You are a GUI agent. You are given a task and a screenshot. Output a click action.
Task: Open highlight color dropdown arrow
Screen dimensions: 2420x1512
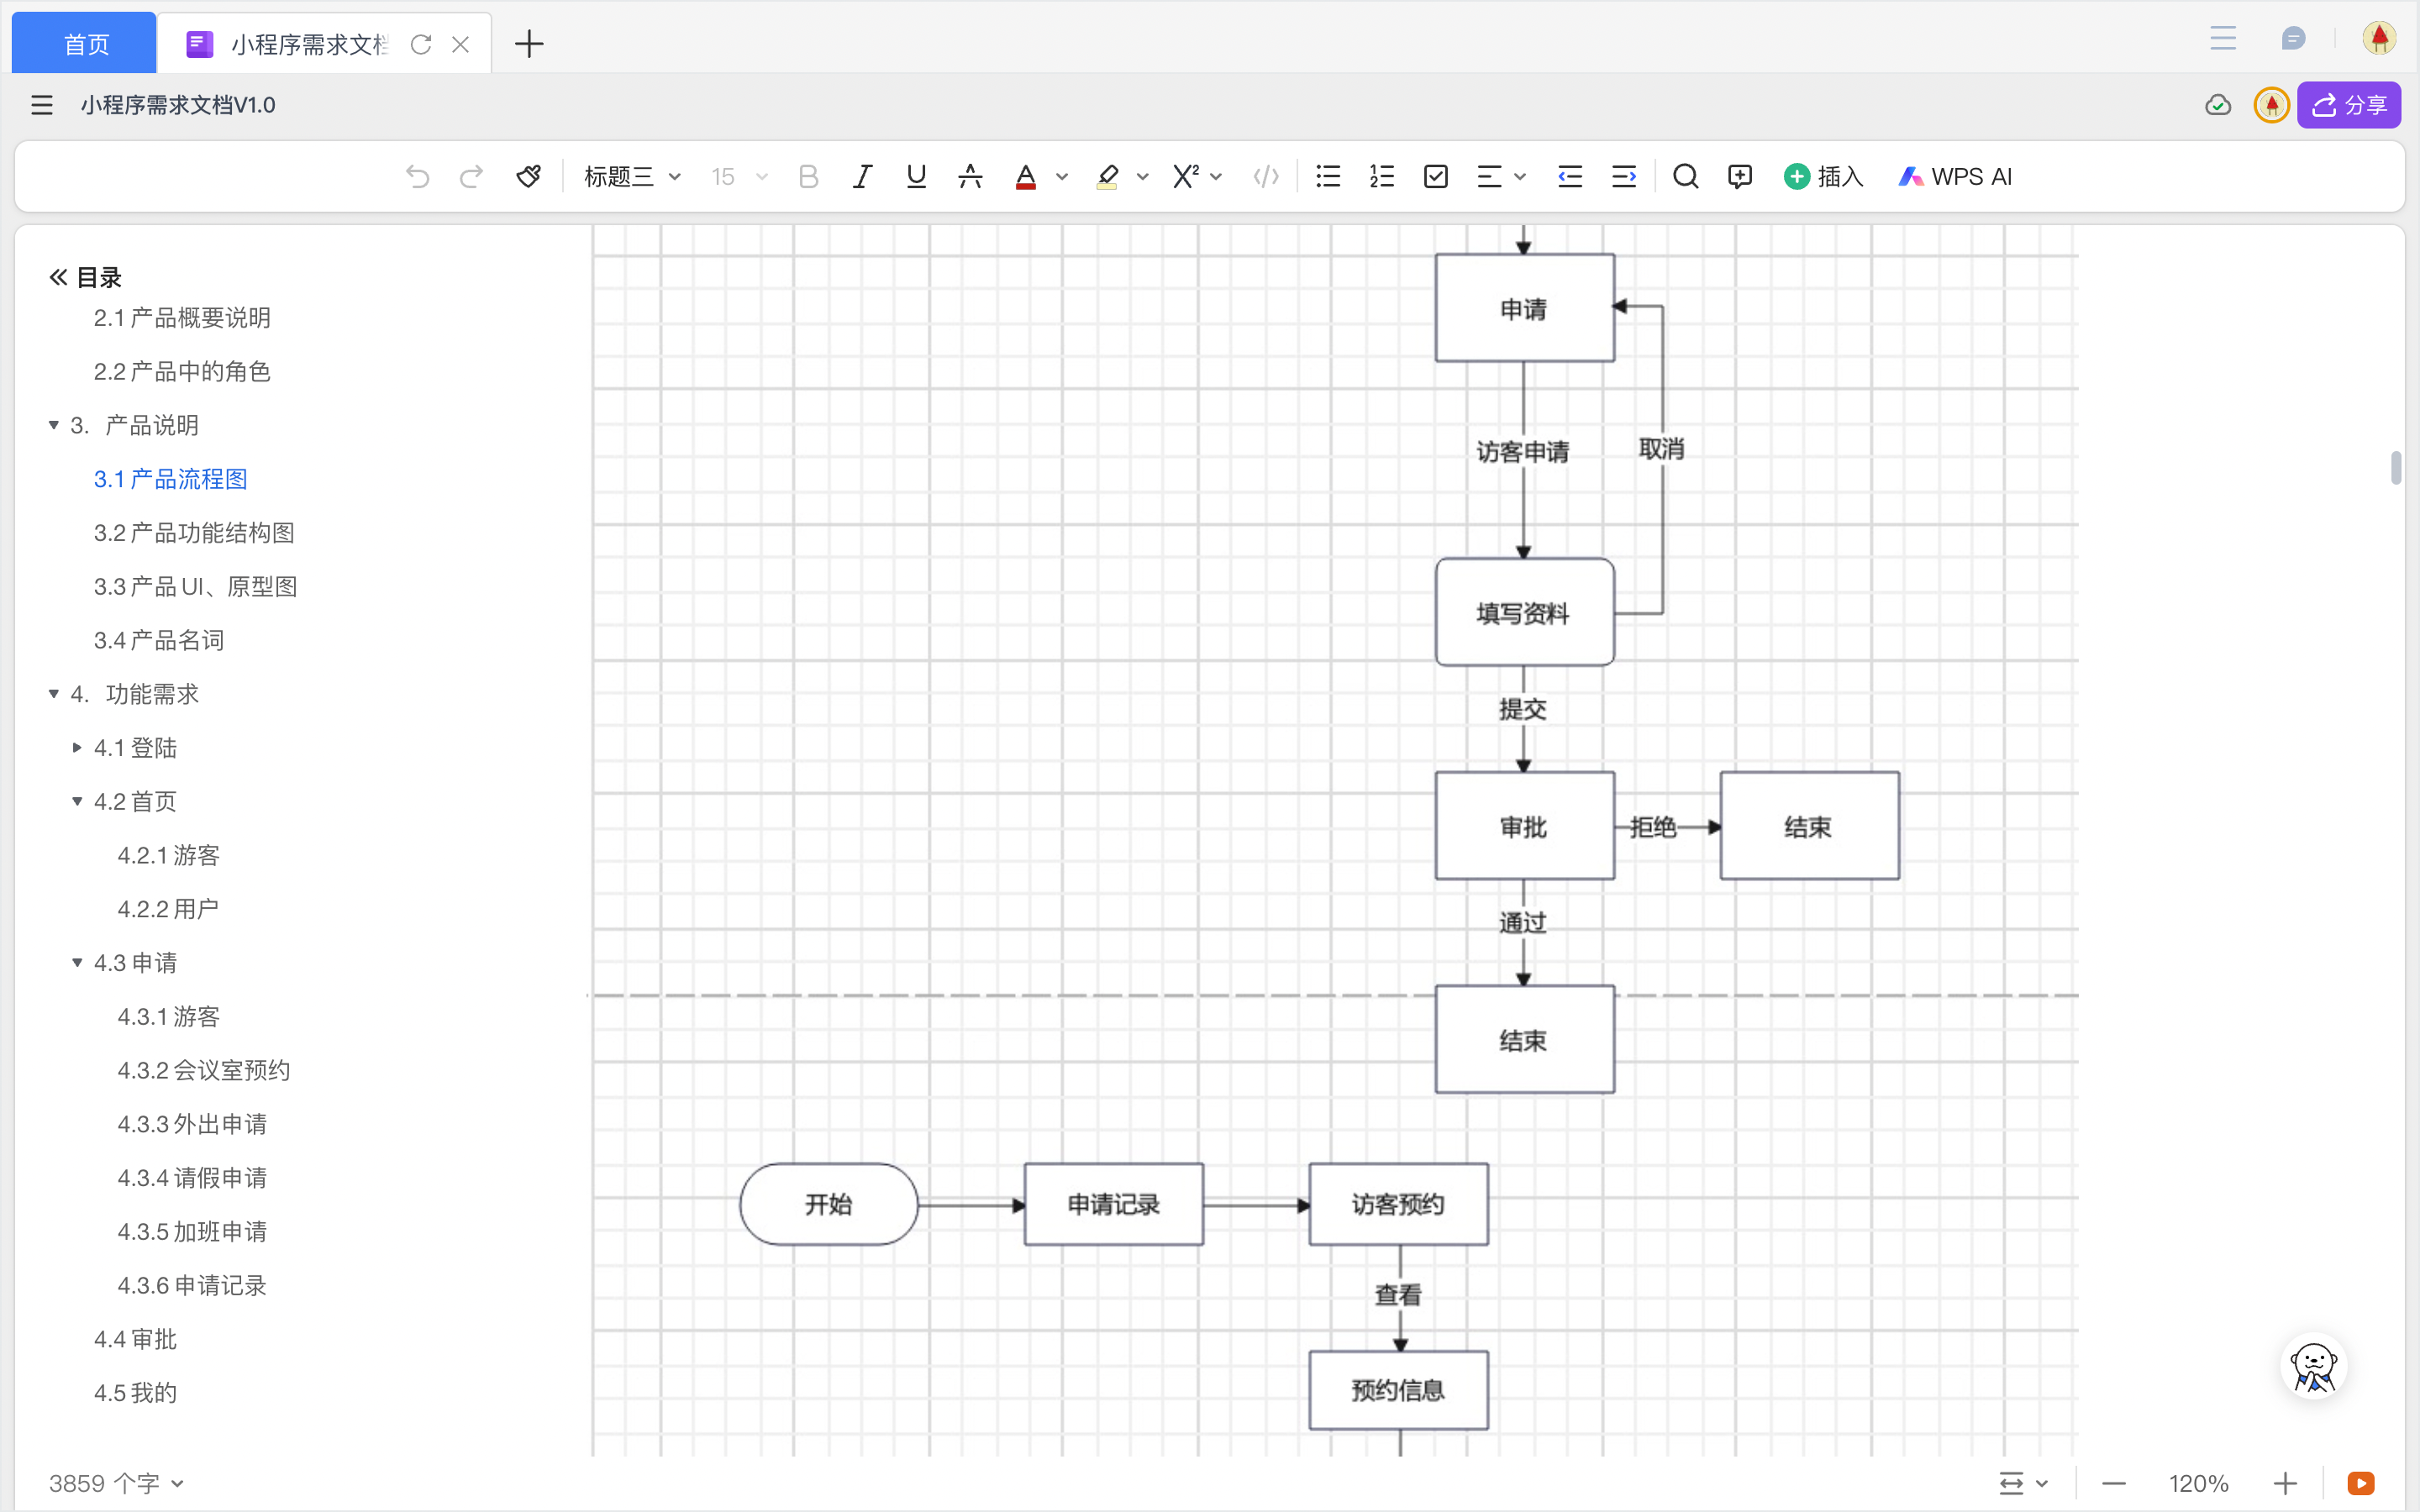pos(1143,177)
